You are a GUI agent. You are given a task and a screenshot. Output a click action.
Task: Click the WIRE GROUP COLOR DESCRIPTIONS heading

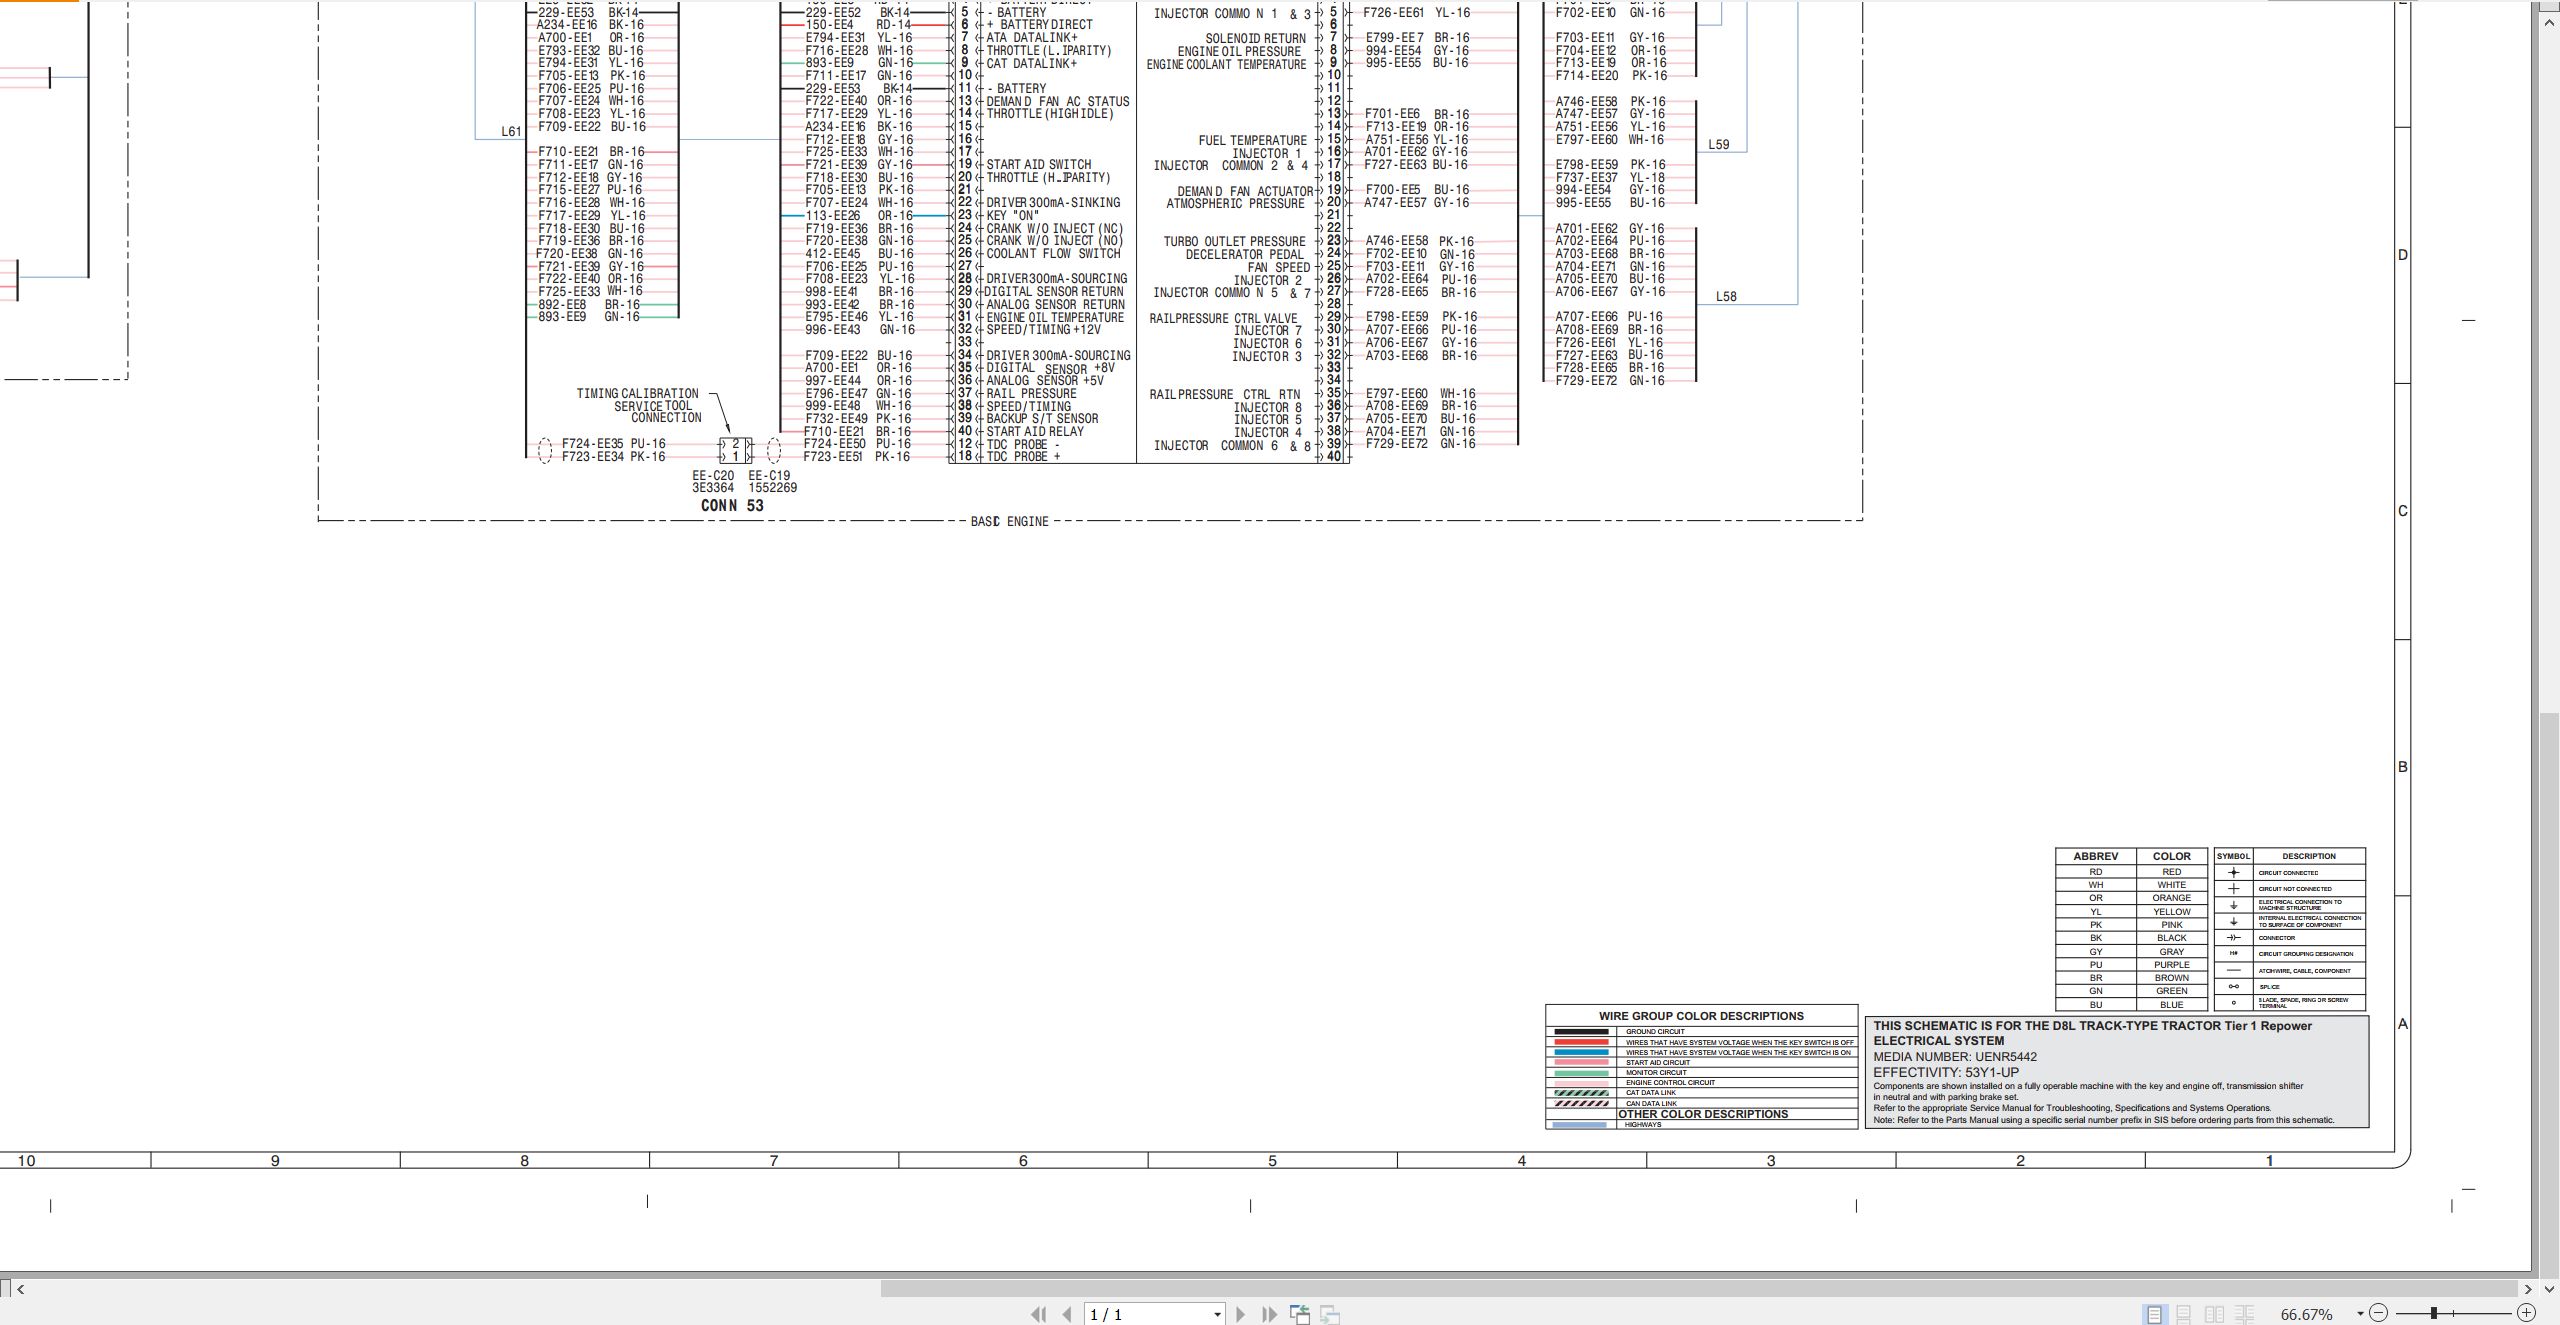tap(1701, 1016)
